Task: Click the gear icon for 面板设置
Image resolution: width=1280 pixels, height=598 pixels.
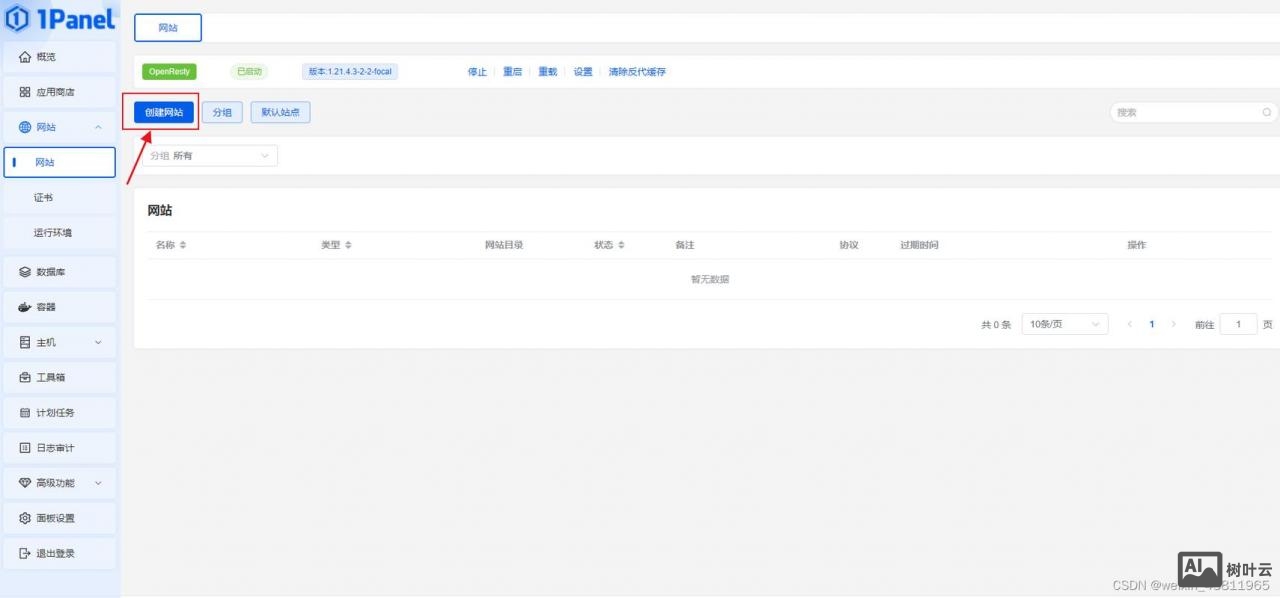Action: coord(25,518)
